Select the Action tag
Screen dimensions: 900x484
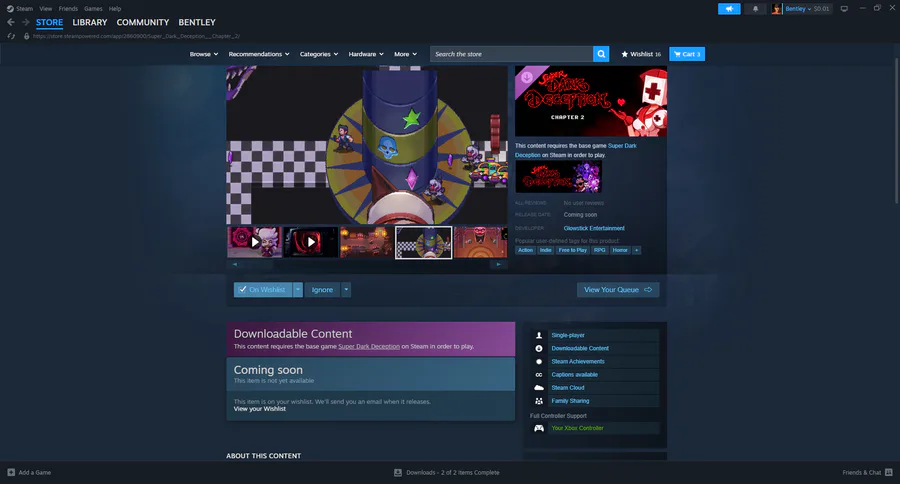(x=525, y=250)
